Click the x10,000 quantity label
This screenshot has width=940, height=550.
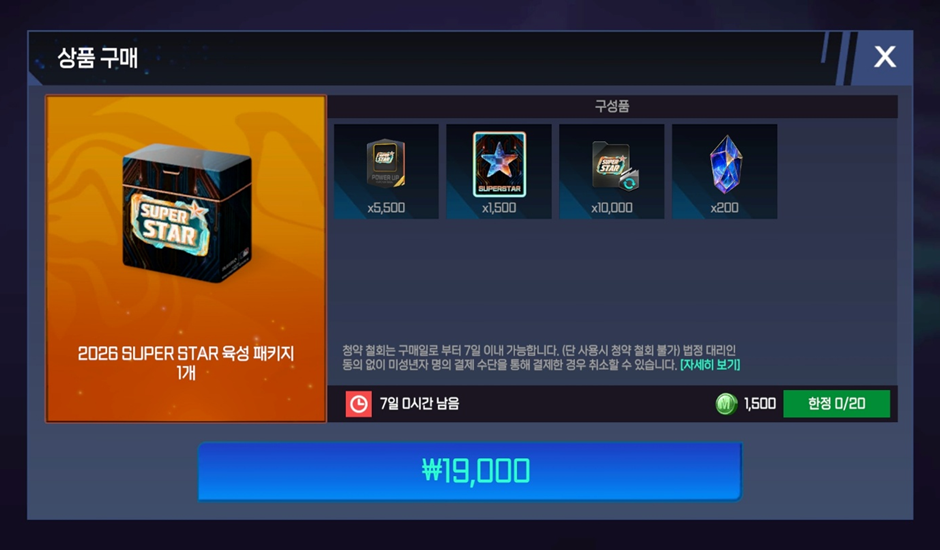(611, 208)
